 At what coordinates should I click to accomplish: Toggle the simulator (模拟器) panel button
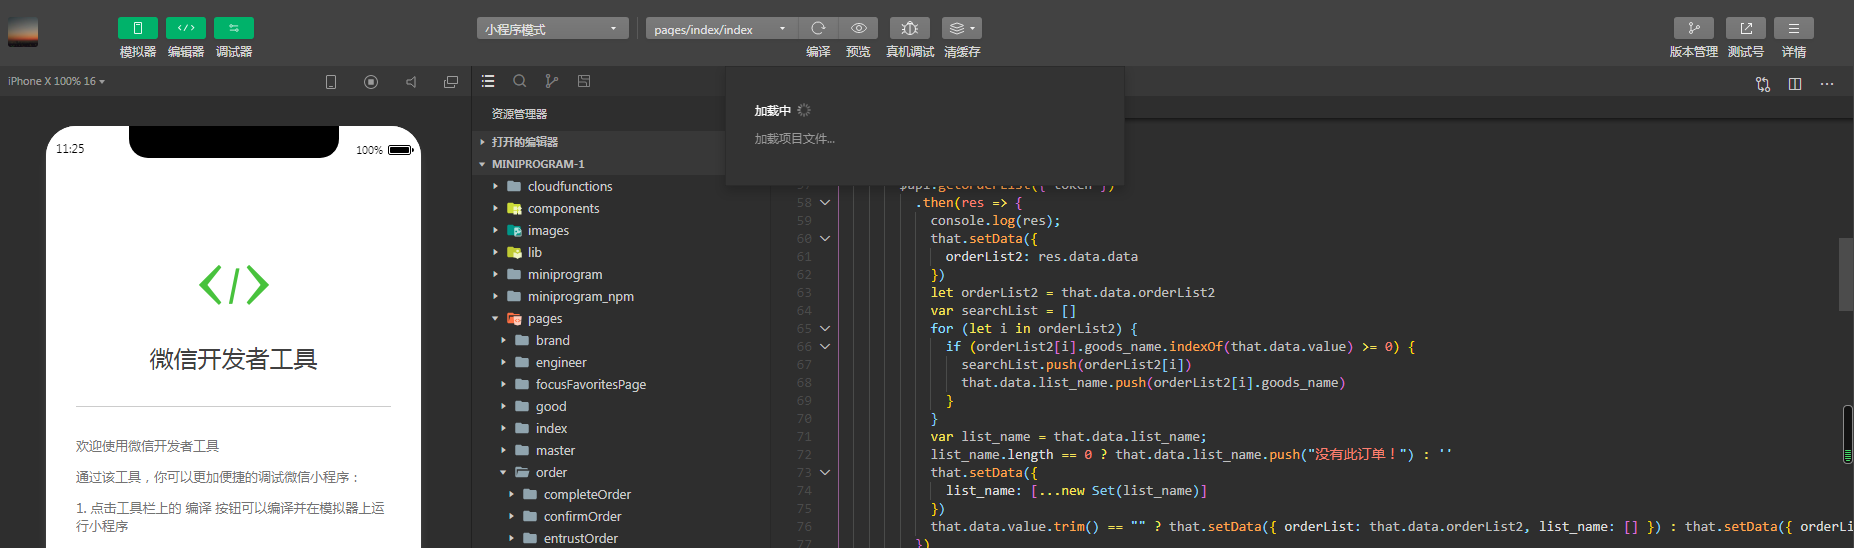coord(138,28)
